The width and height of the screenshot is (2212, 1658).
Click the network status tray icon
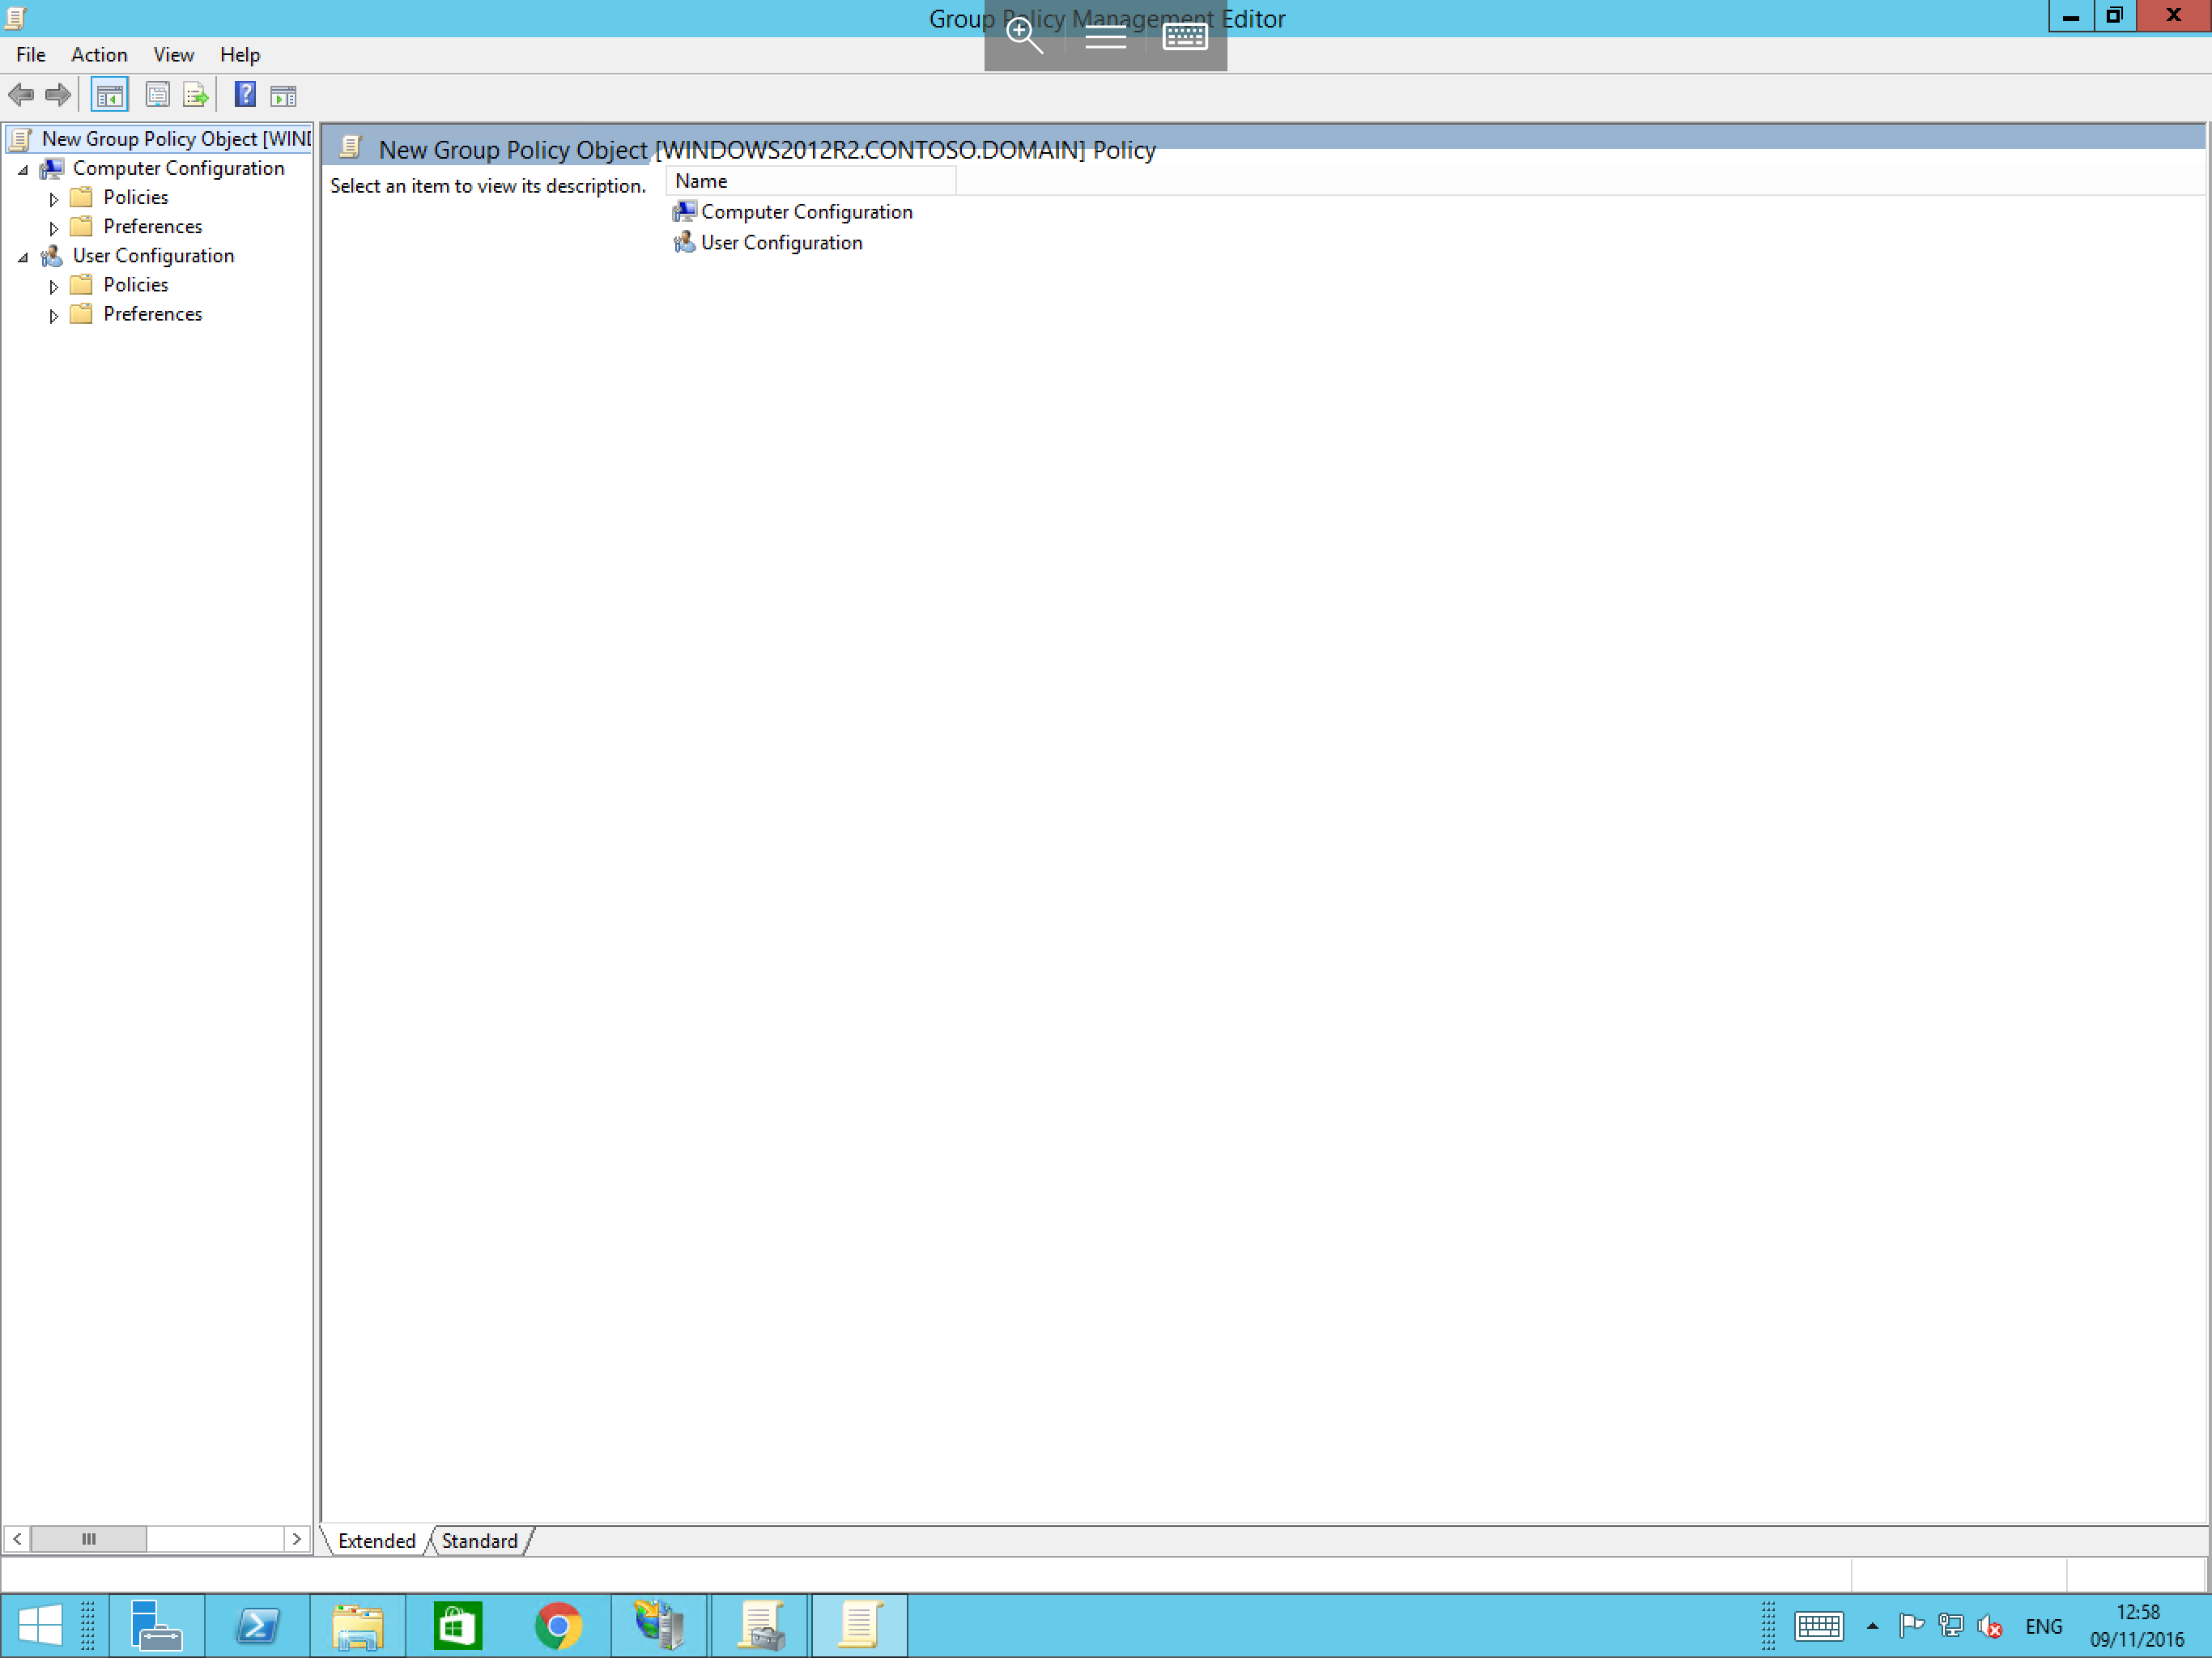tap(1950, 1626)
